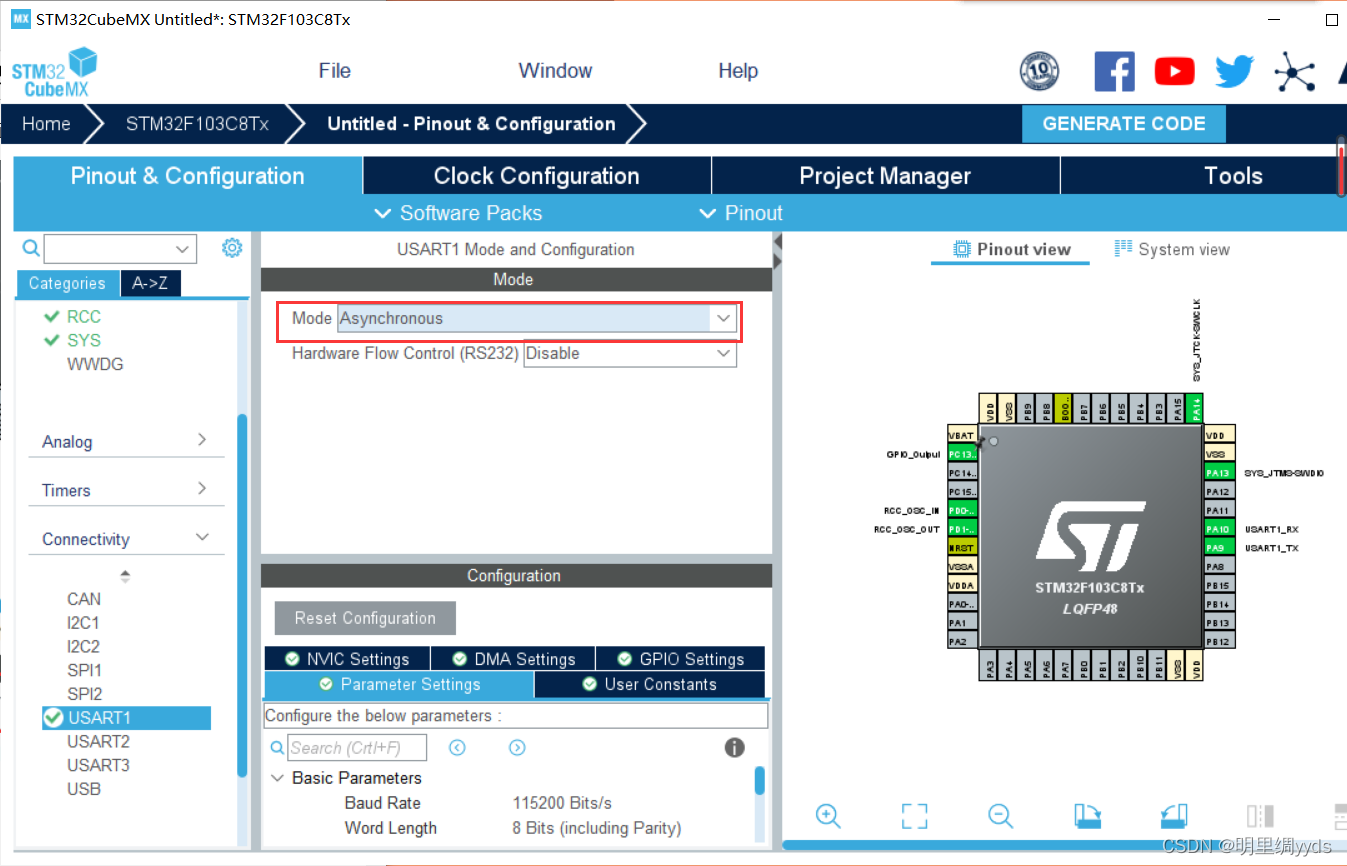Switch to the A->Z list tab
1347x866 pixels.
pyautogui.click(x=150, y=283)
